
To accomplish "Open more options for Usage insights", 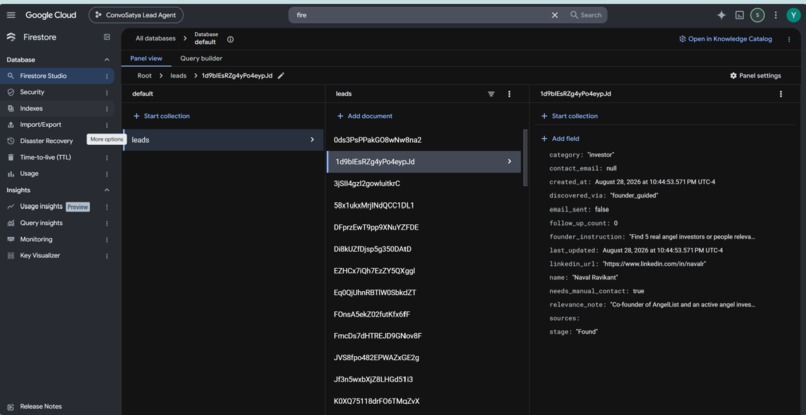I will click(x=107, y=207).
